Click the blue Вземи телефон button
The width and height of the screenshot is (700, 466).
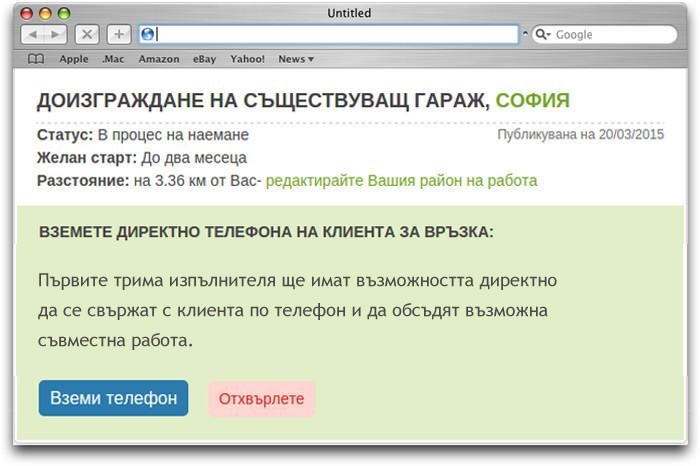(113, 398)
